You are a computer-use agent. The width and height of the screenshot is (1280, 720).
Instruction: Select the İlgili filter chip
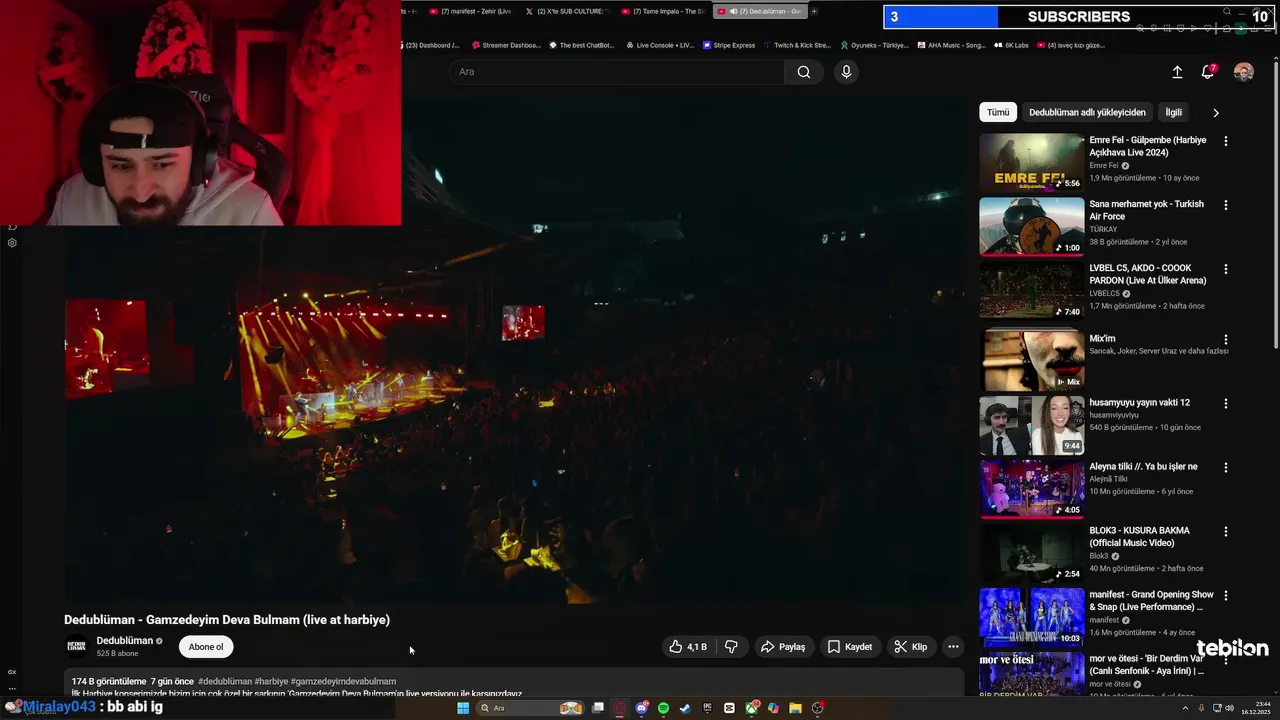(1173, 112)
